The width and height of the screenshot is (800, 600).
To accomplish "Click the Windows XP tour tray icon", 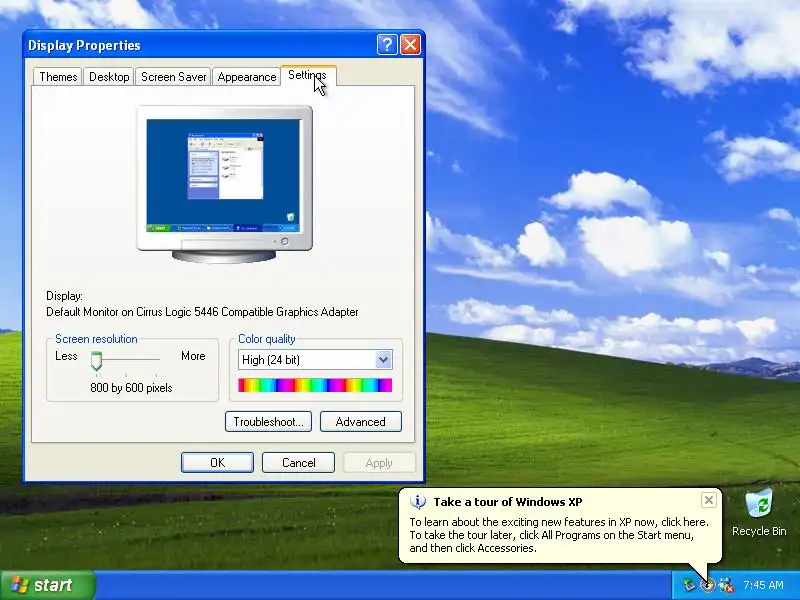I will pyautogui.click(x=708, y=585).
